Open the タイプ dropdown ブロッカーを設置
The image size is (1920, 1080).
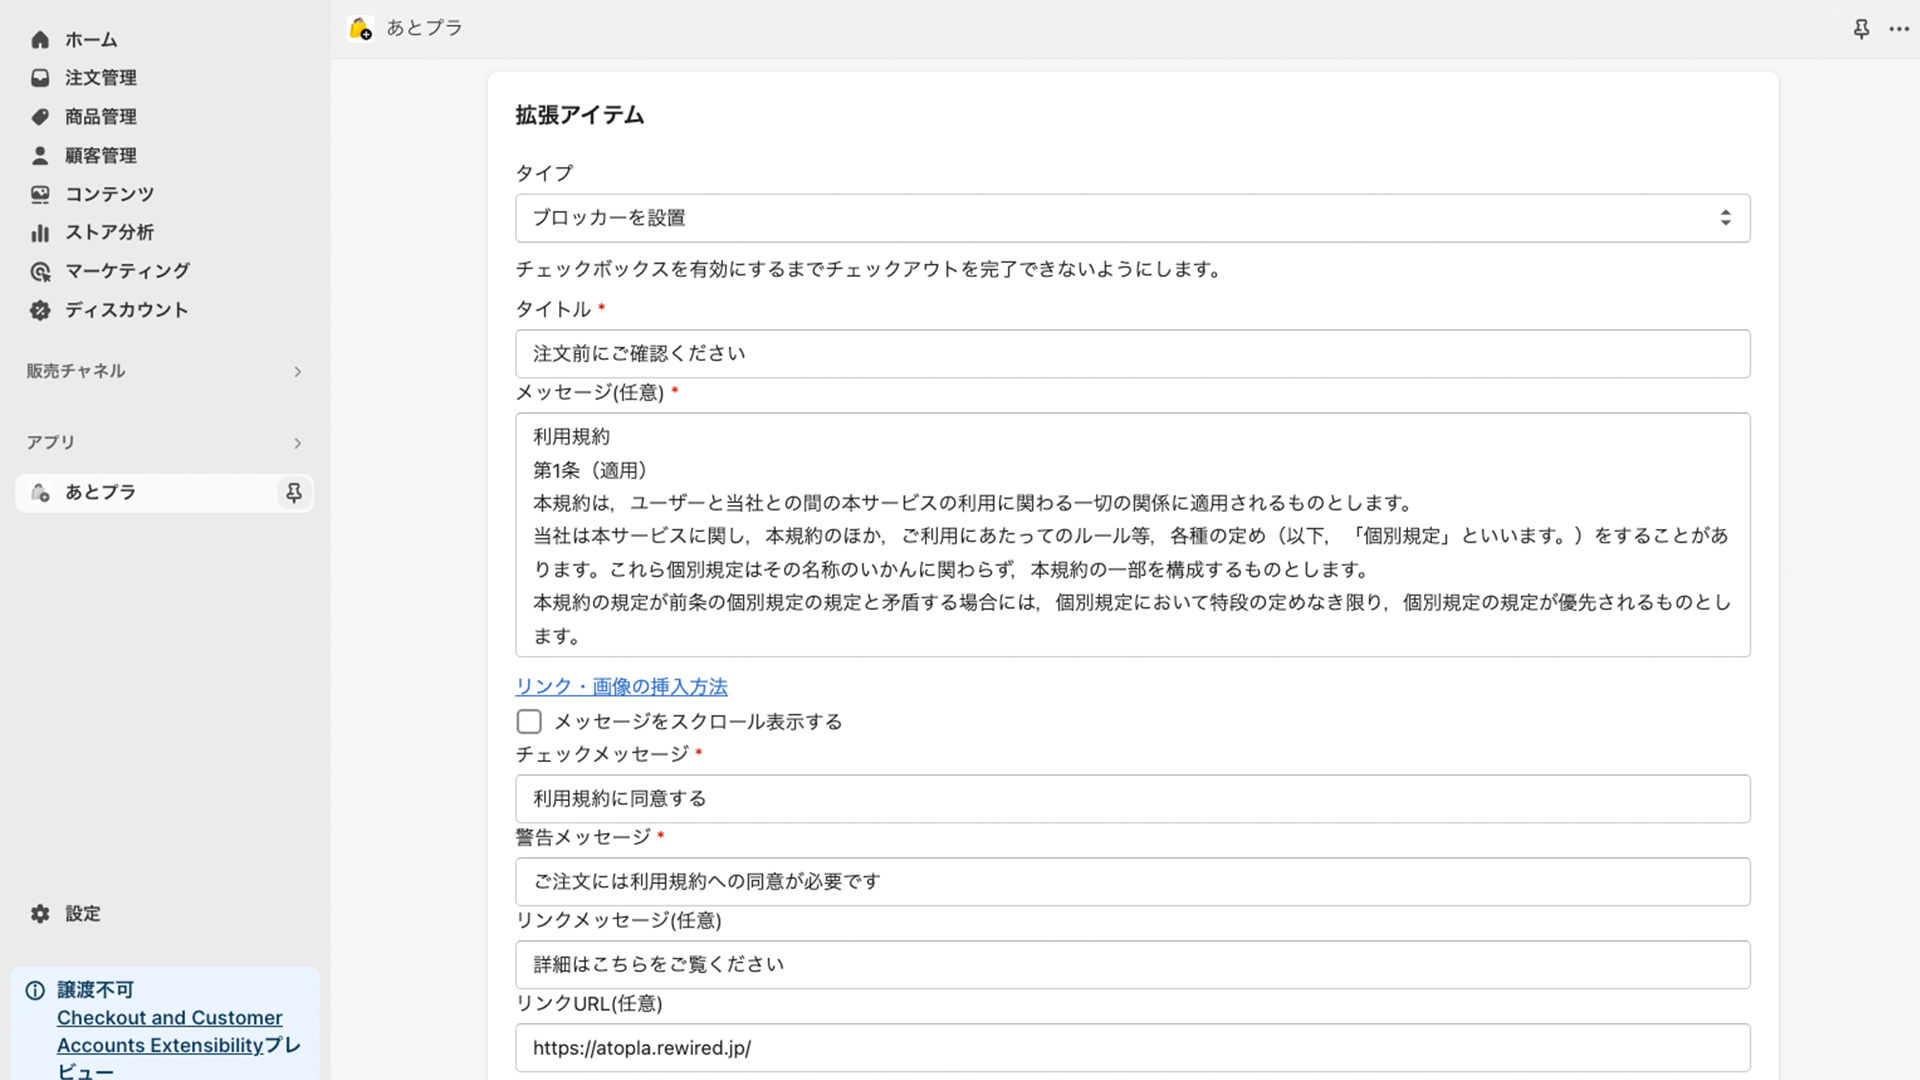[x=1132, y=218]
